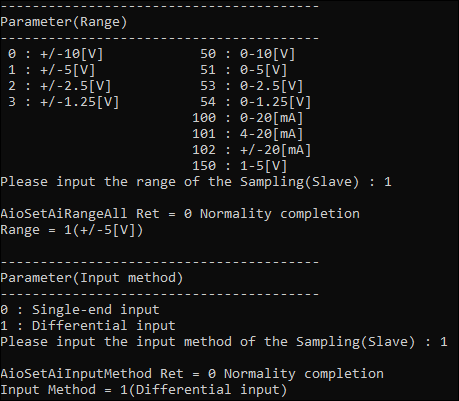The image size is (459, 401).
Task: Click the '3 : +/-1.25[V]' range entry
Action: (x=64, y=102)
